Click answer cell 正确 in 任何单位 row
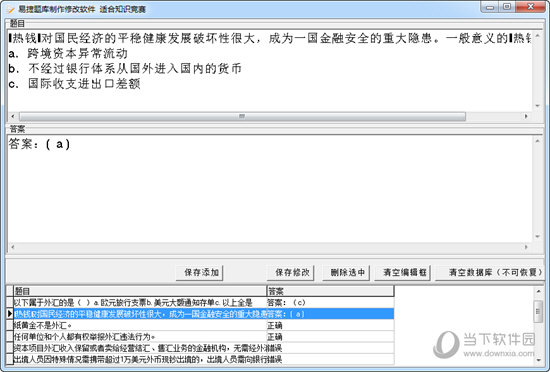Image resolution: width=550 pixels, height=372 pixels. (x=330, y=337)
